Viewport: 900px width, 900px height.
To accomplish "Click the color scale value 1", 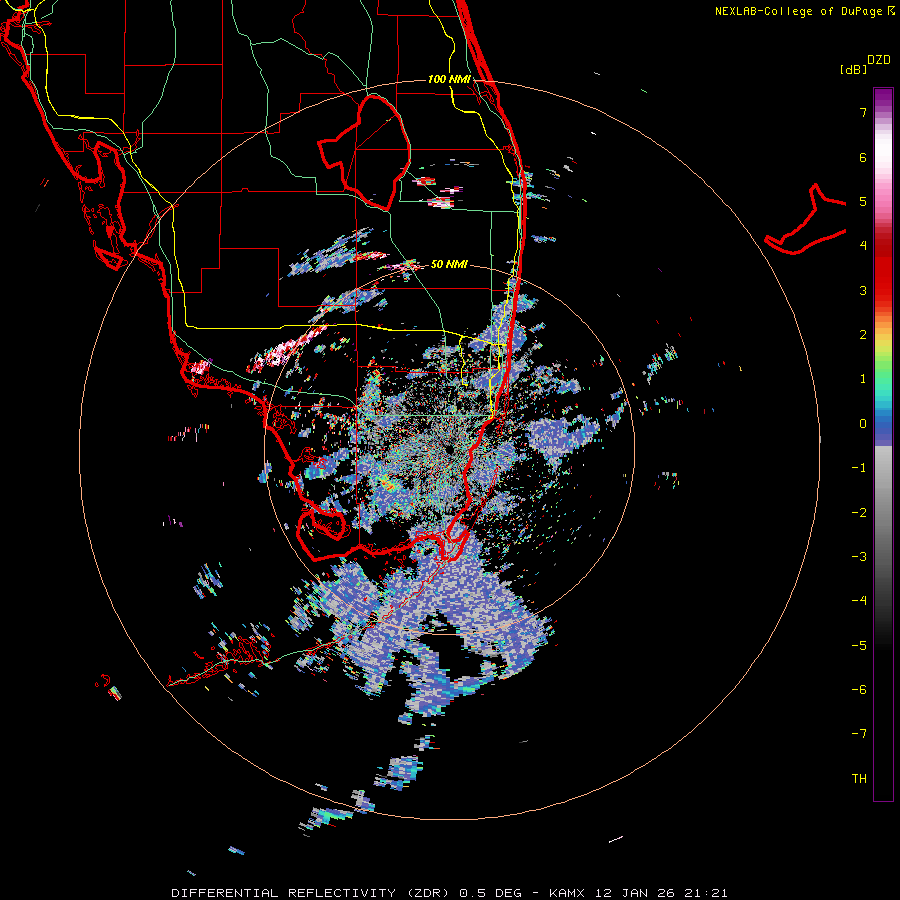I will (863, 379).
